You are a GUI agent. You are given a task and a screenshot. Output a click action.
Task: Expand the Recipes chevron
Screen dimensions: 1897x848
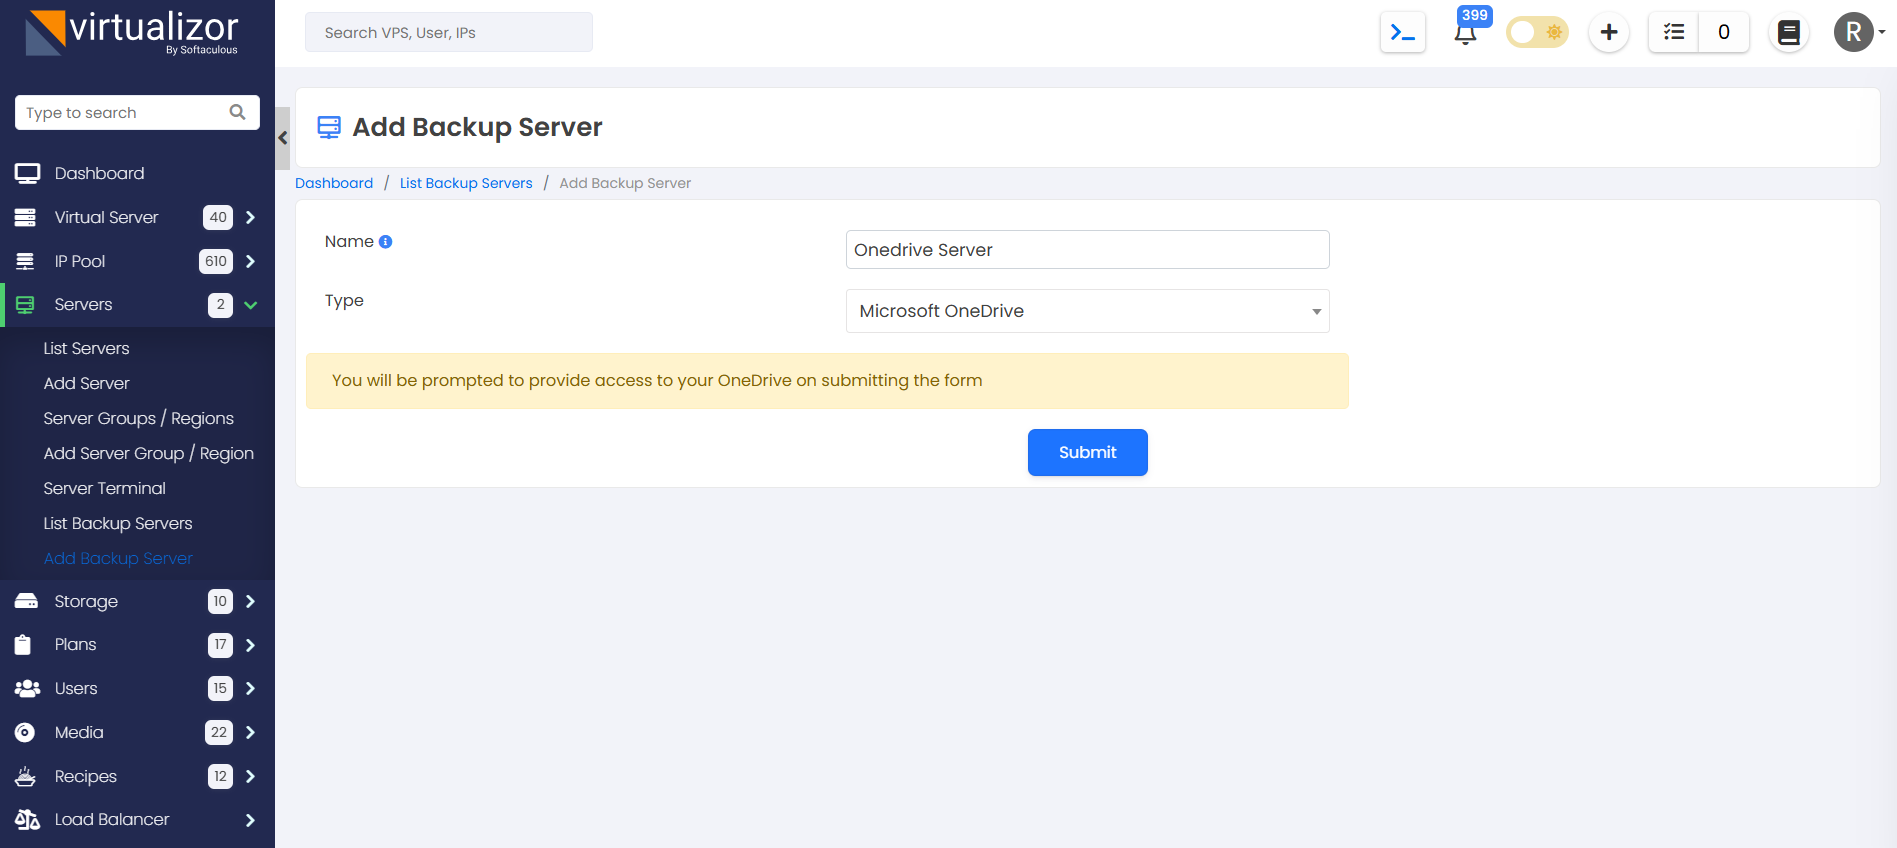click(250, 776)
